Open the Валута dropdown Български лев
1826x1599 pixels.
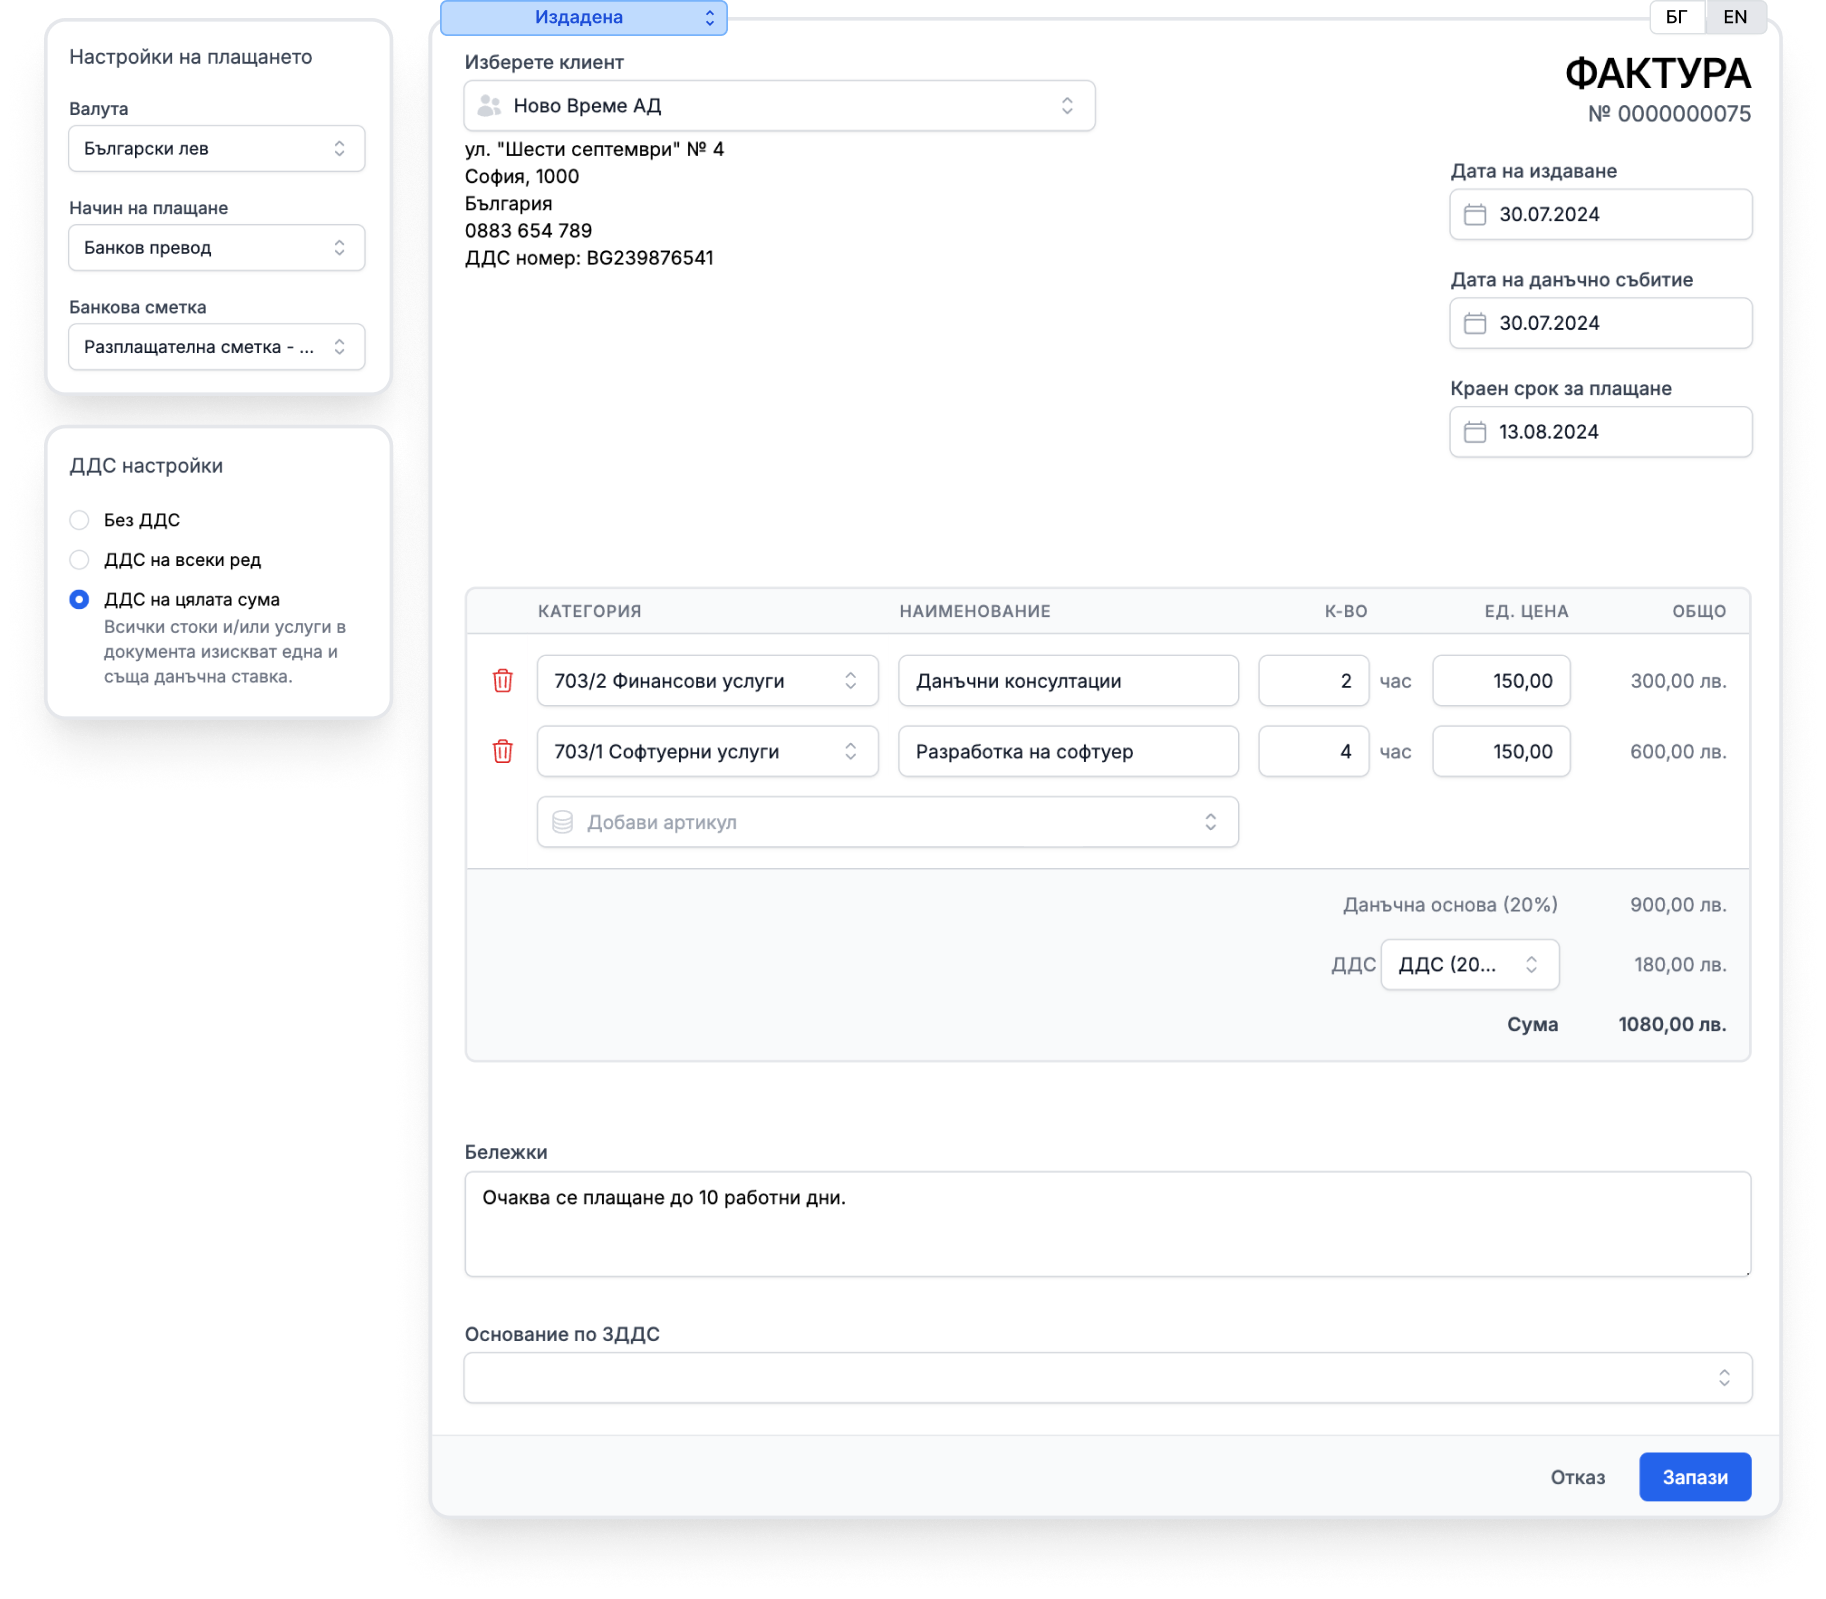click(217, 148)
